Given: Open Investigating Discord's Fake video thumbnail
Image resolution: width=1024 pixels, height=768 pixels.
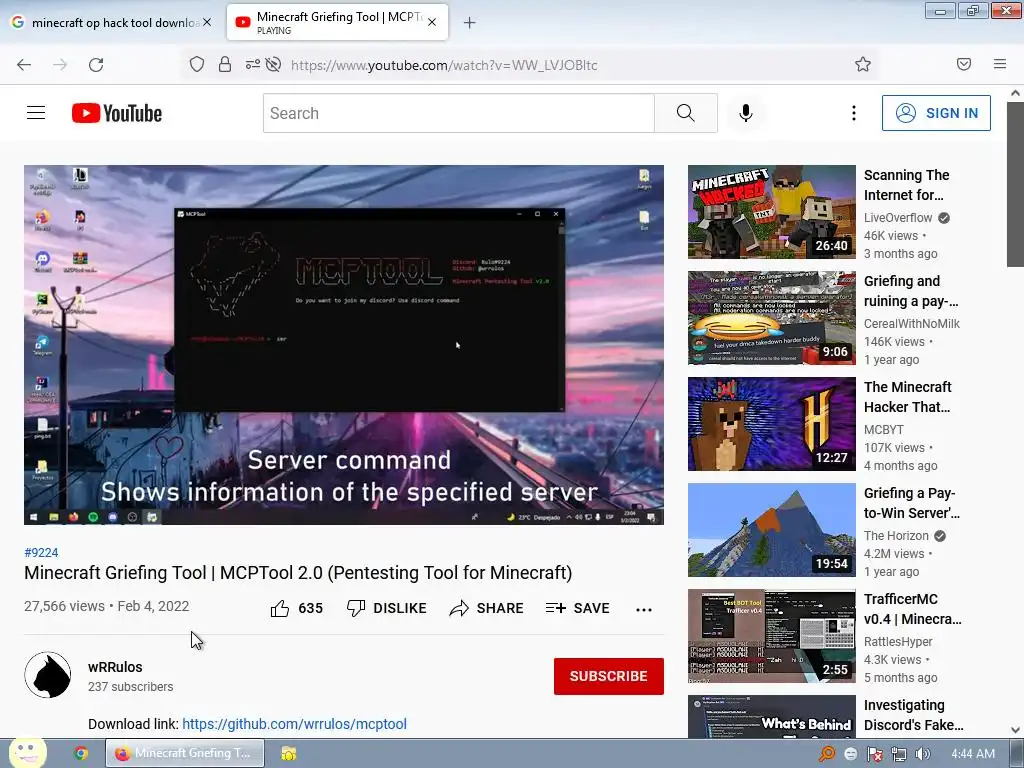Looking at the screenshot, I should 771,716.
